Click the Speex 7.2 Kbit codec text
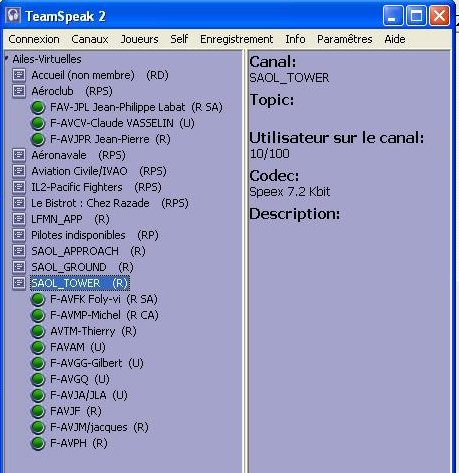This screenshot has height=473, width=459. click(x=290, y=192)
